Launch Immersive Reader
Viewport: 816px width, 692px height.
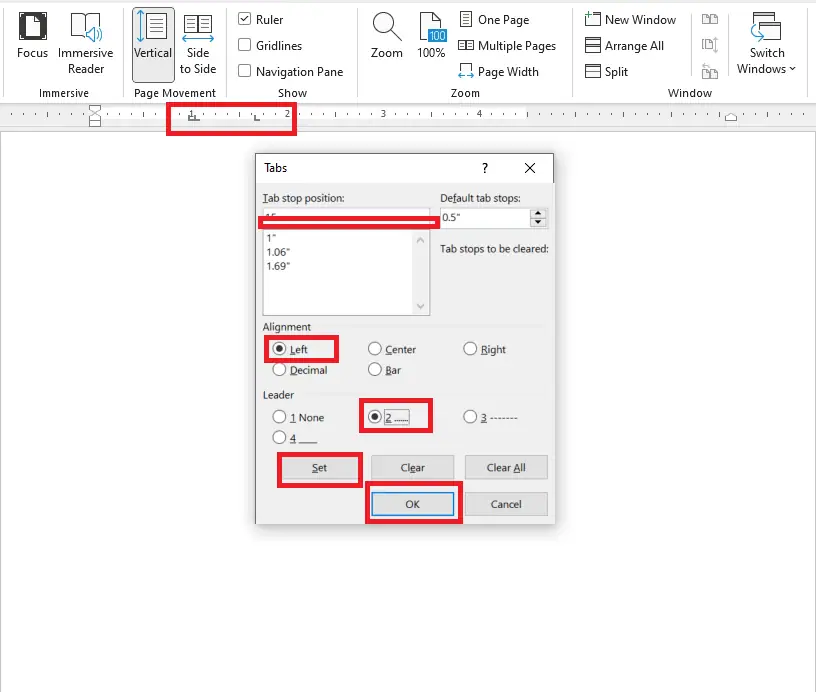click(x=86, y=40)
